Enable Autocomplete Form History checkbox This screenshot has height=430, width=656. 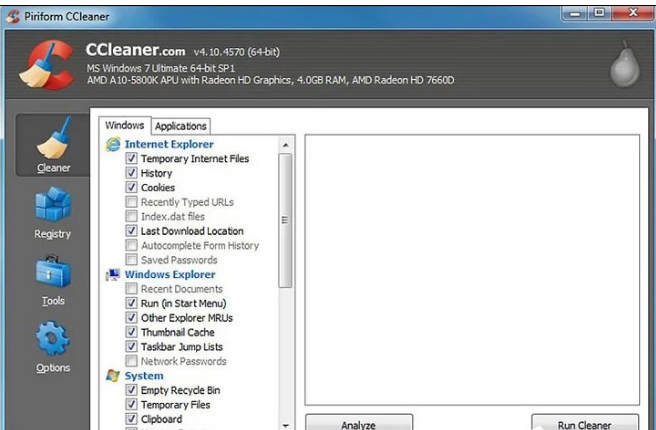(x=131, y=245)
